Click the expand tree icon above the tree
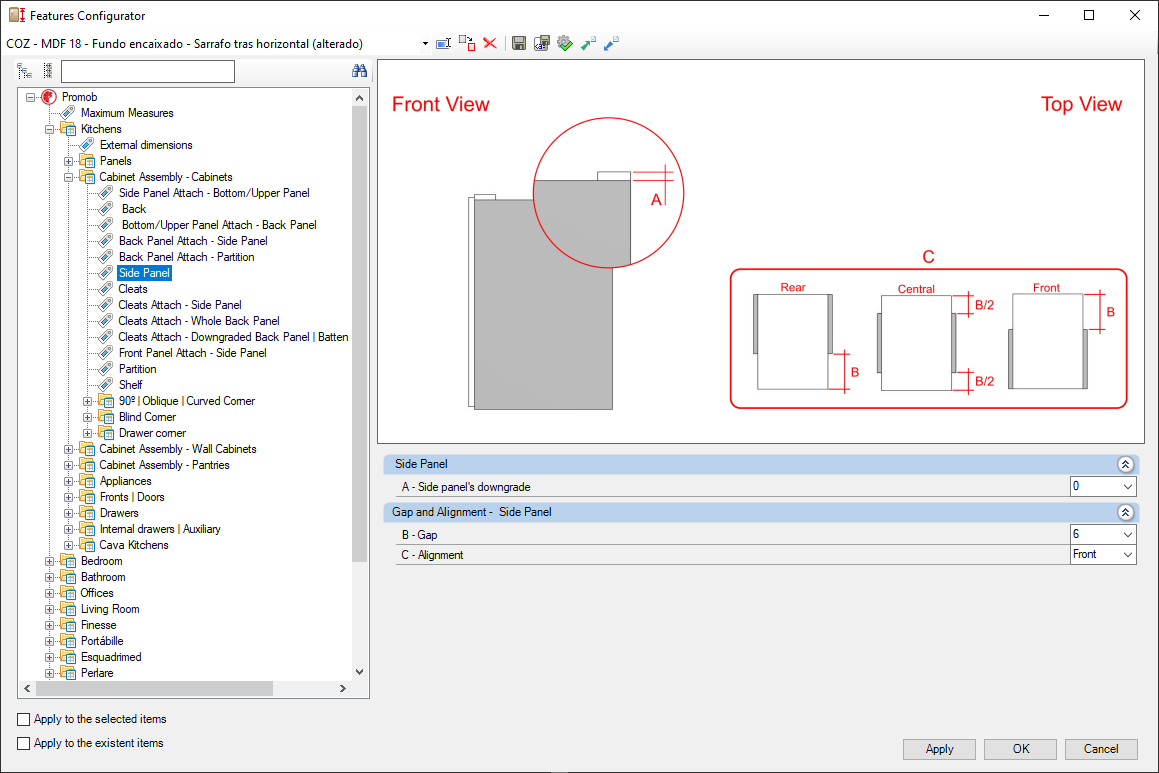 point(25,71)
